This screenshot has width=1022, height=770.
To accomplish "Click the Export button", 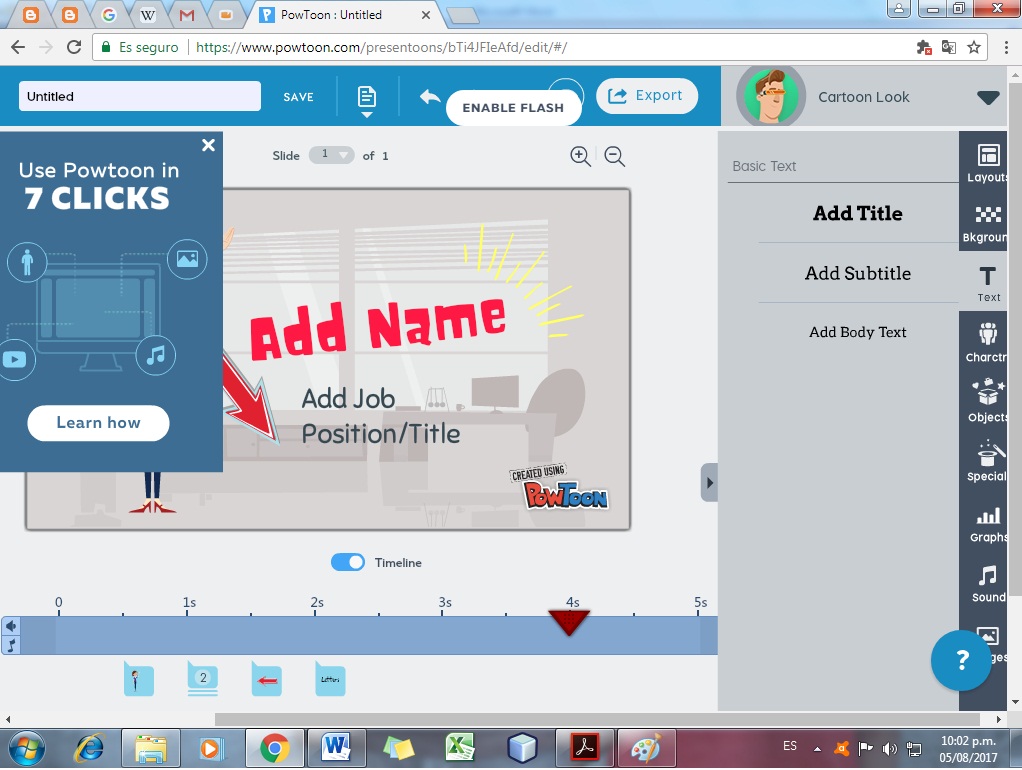I will pyautogui.click(x=646, y=95).
